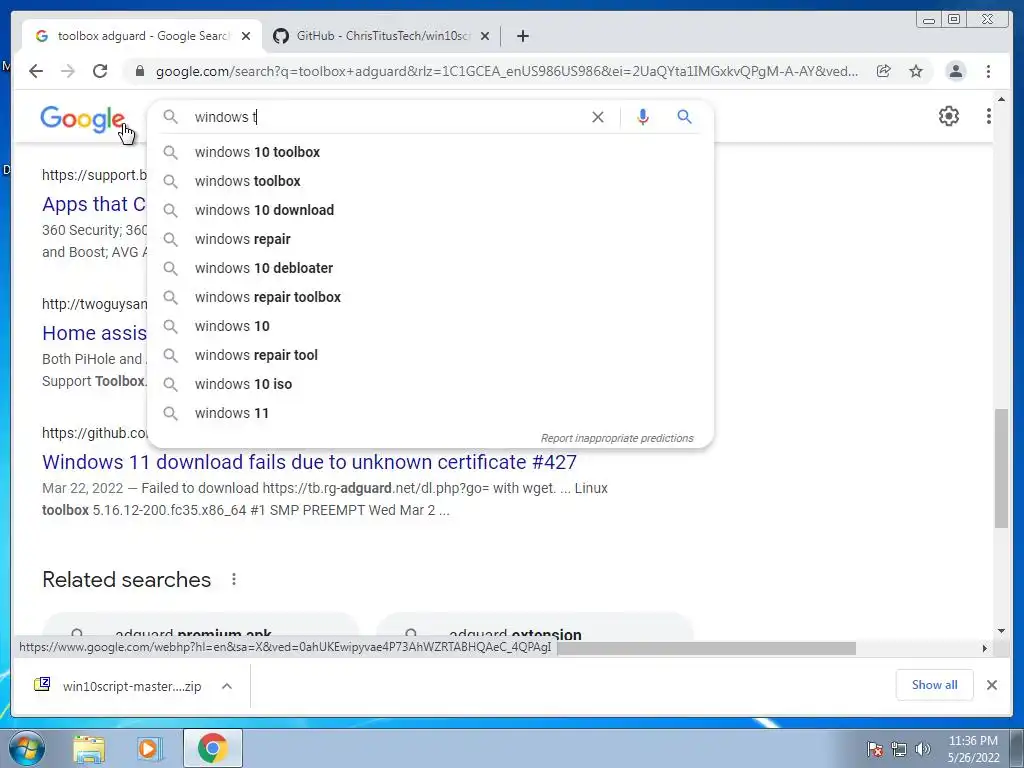Switch to toolbox adguard Google Search tab
The image size is (1024, 768).
[x=142, y=36]
